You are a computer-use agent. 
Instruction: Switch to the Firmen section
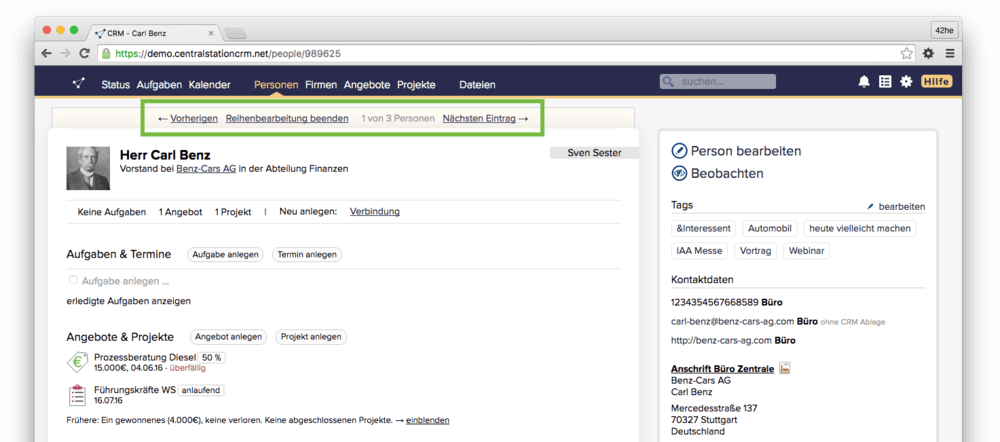320,84
